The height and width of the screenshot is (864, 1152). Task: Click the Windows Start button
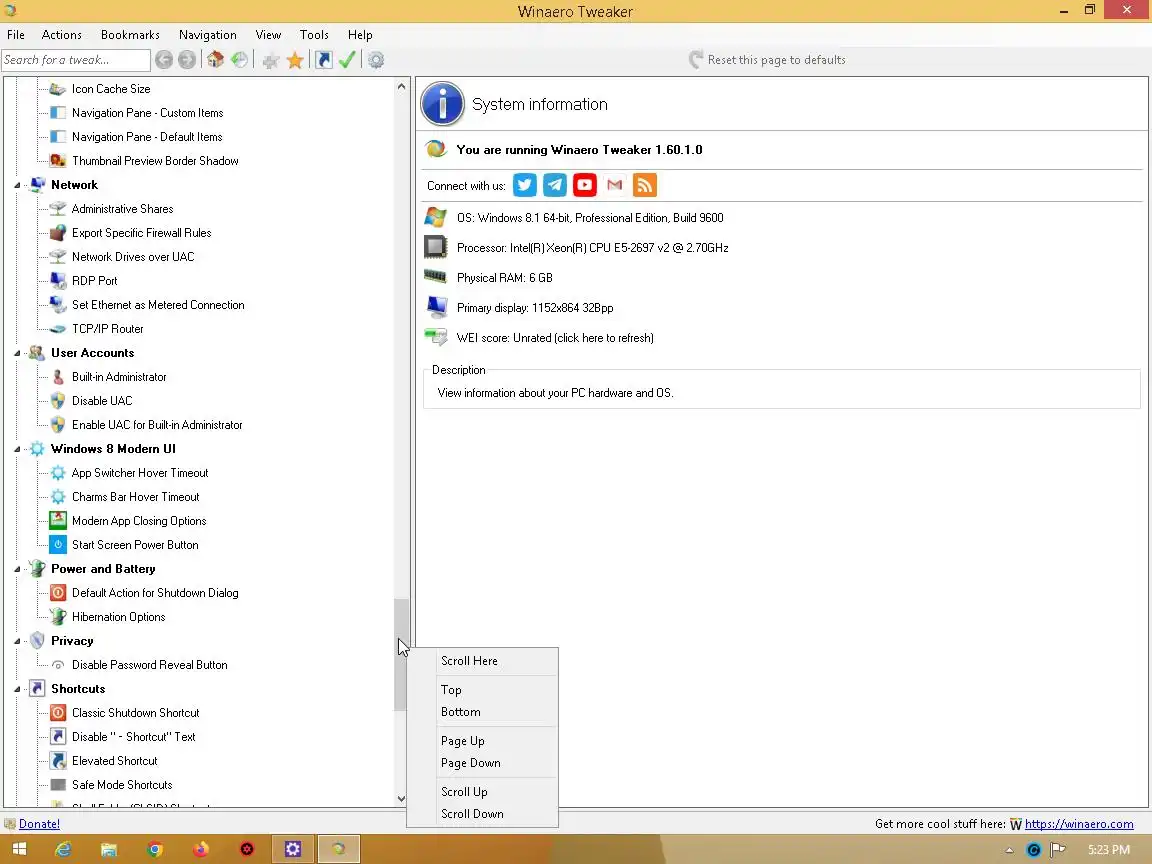(x=19, y=849)
